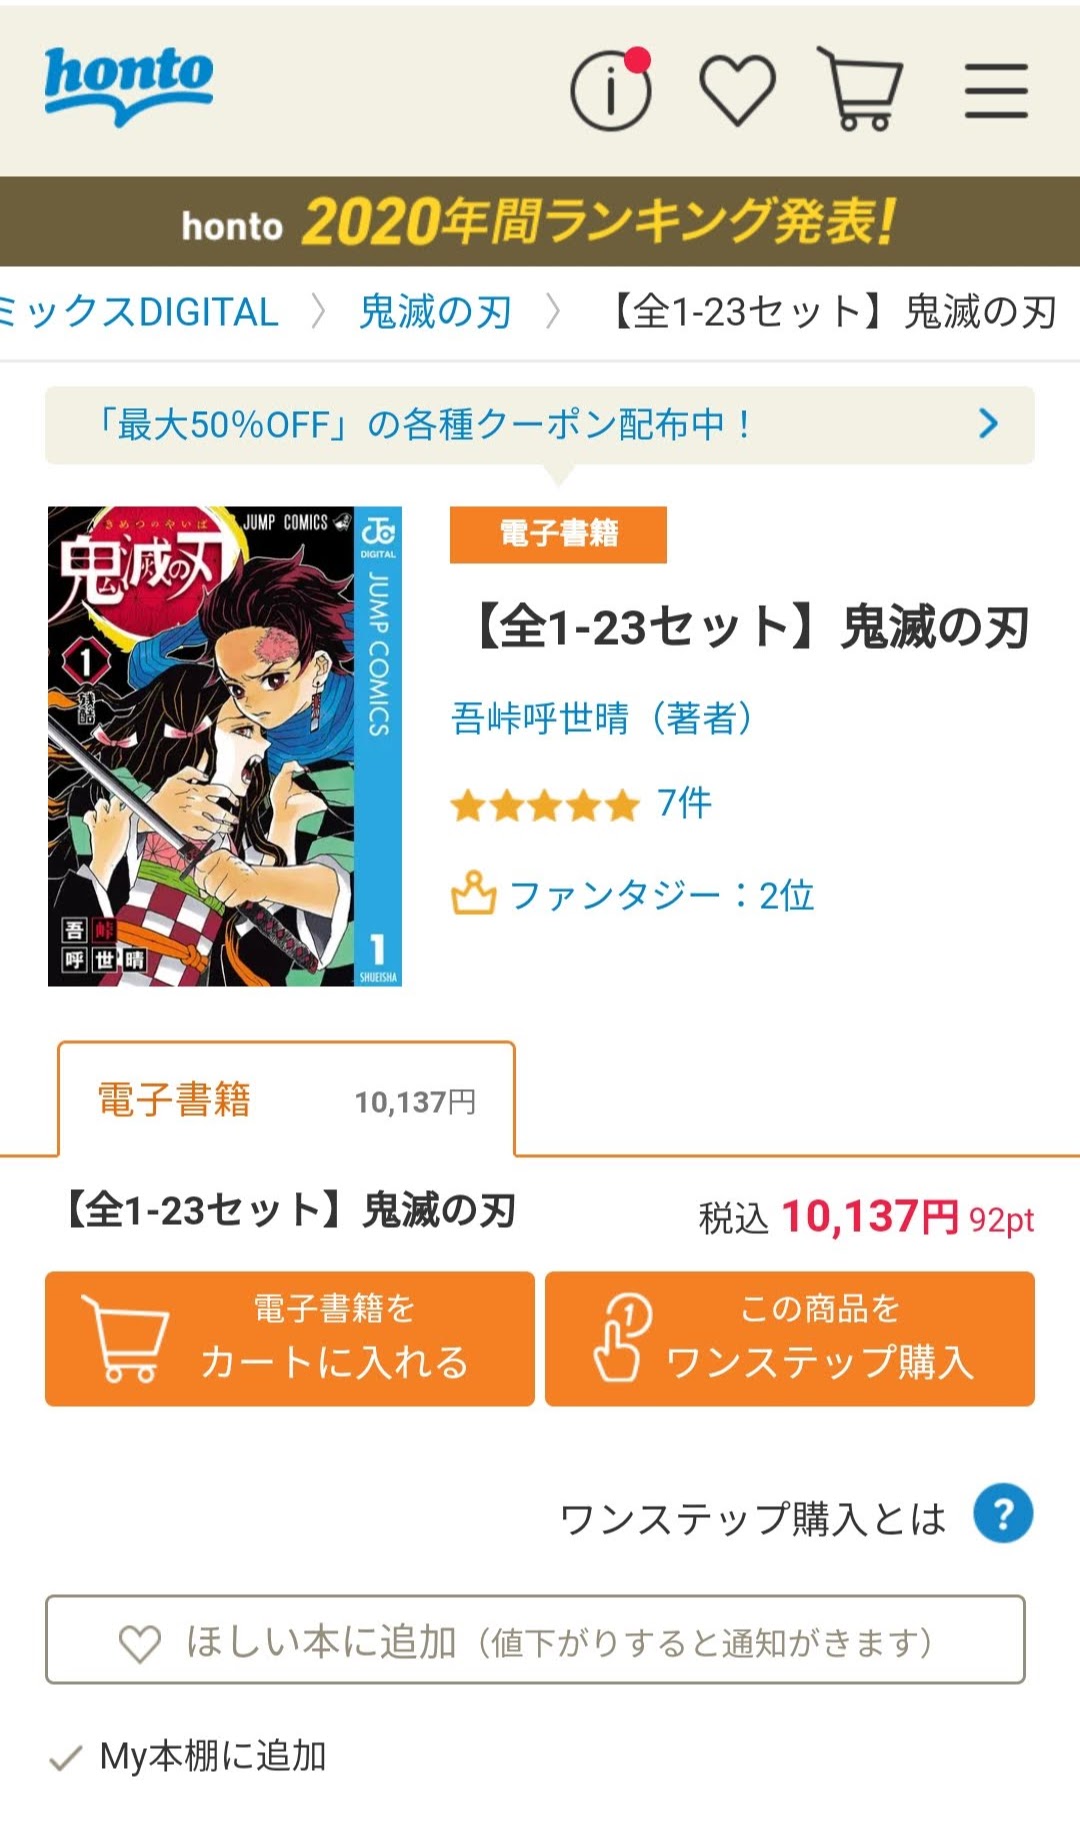Image resolution: width=1080 pixels, height=1828 pixels.
Task: Open the honto logo home link
Action: 129,86
